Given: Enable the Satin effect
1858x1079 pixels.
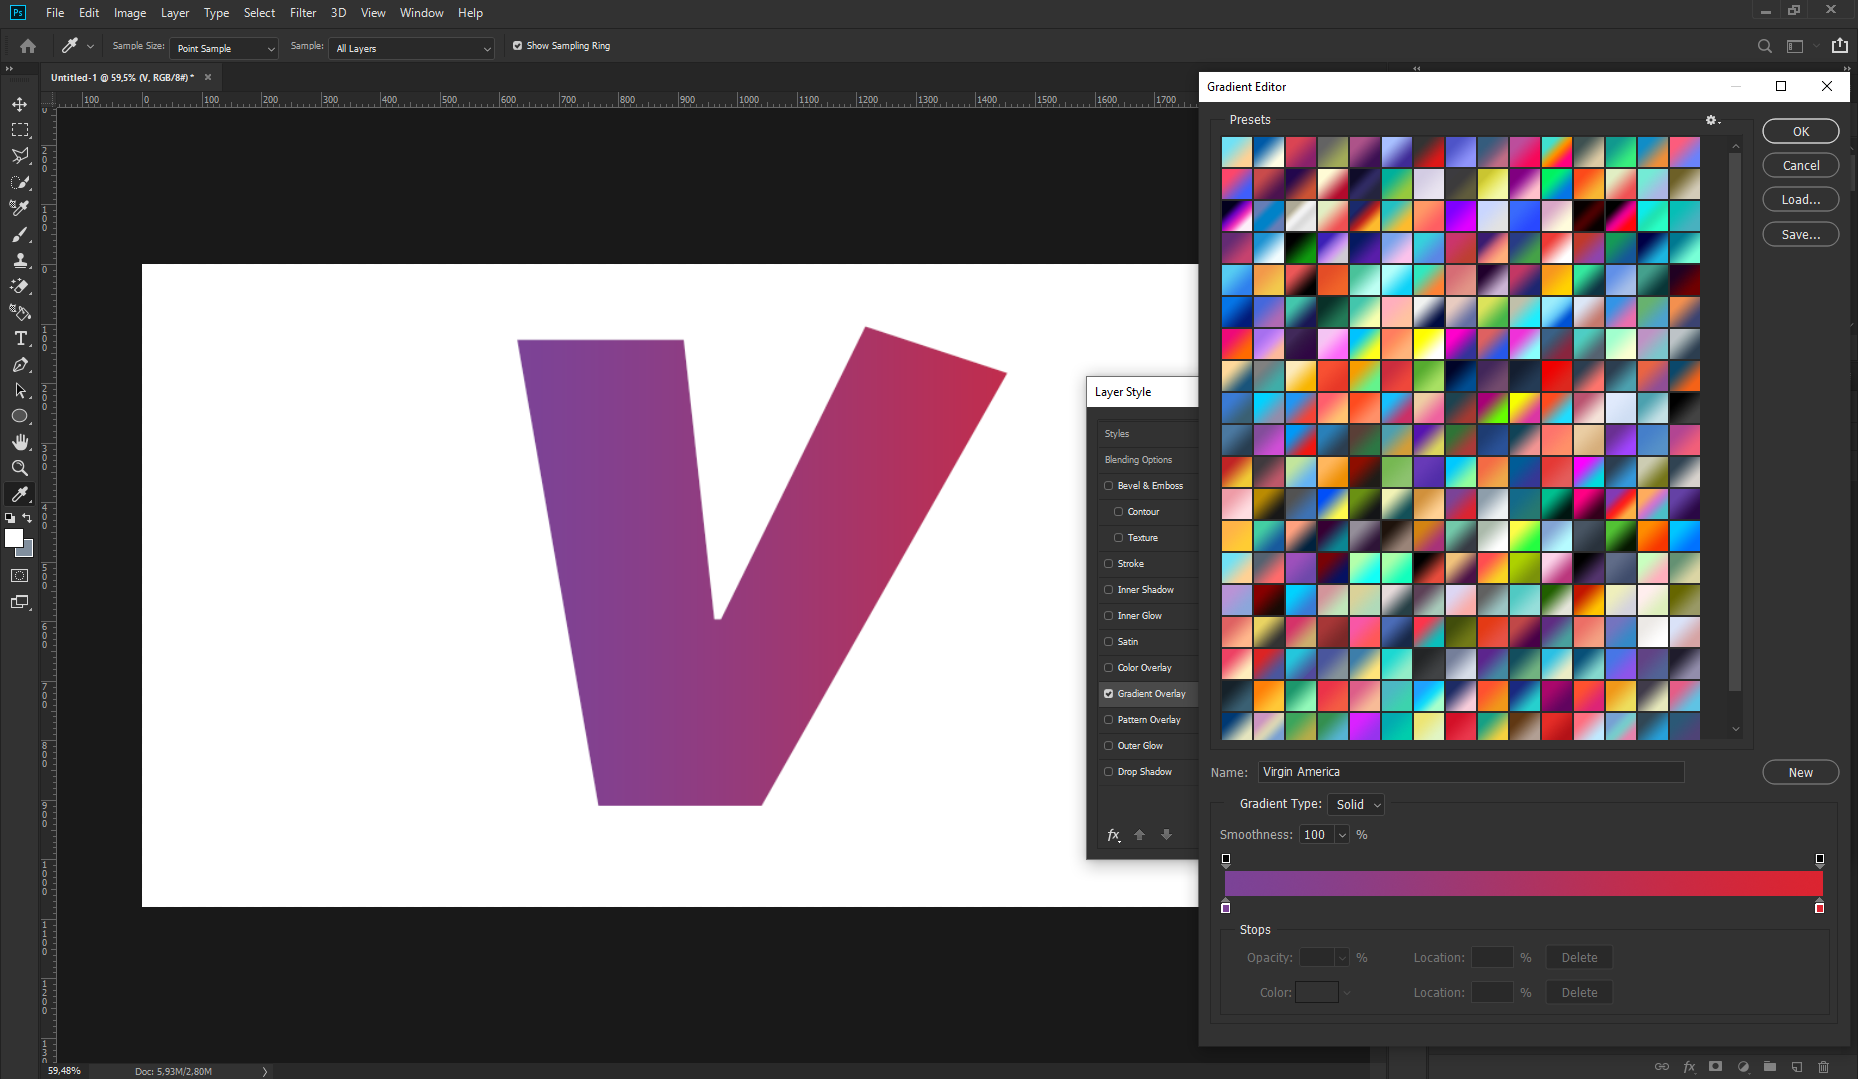Looking at the screenshot, I should [1108, 642].
